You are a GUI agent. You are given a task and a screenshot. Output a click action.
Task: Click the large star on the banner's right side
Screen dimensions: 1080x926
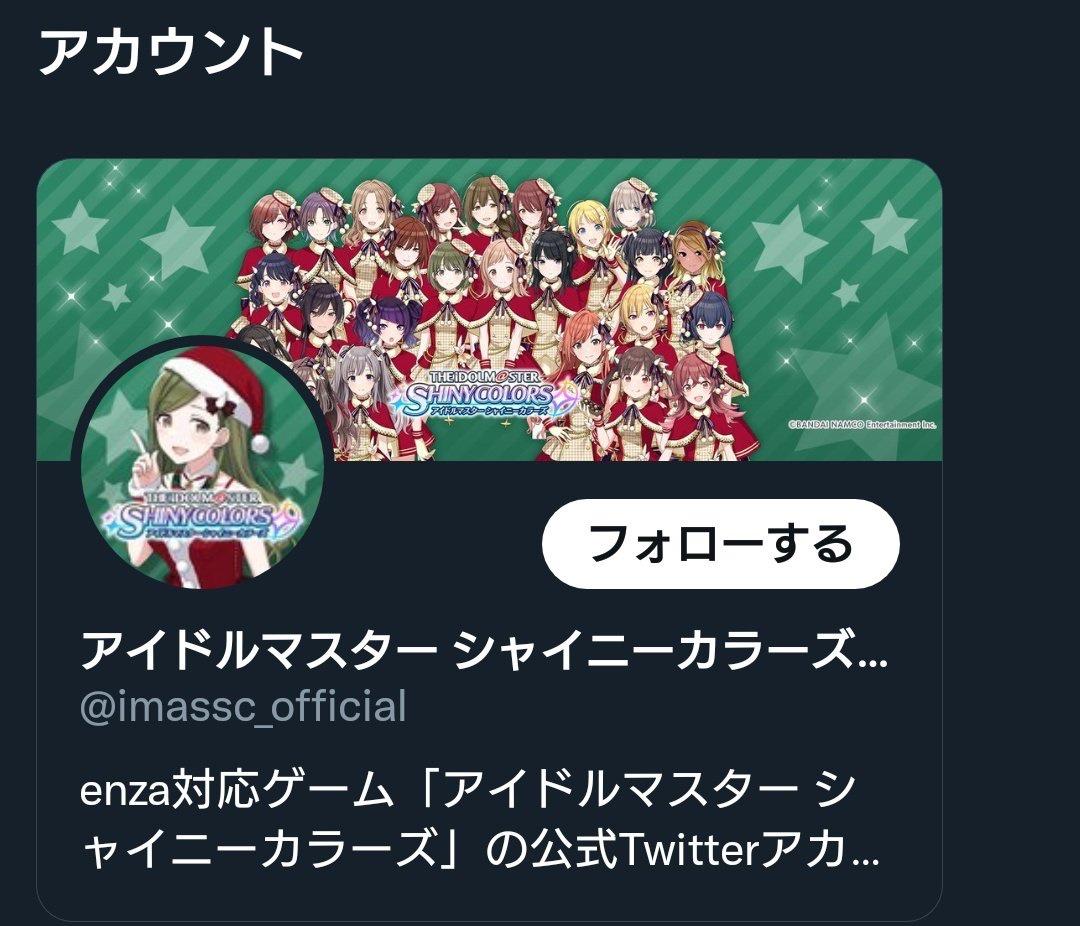coord(788,243)
